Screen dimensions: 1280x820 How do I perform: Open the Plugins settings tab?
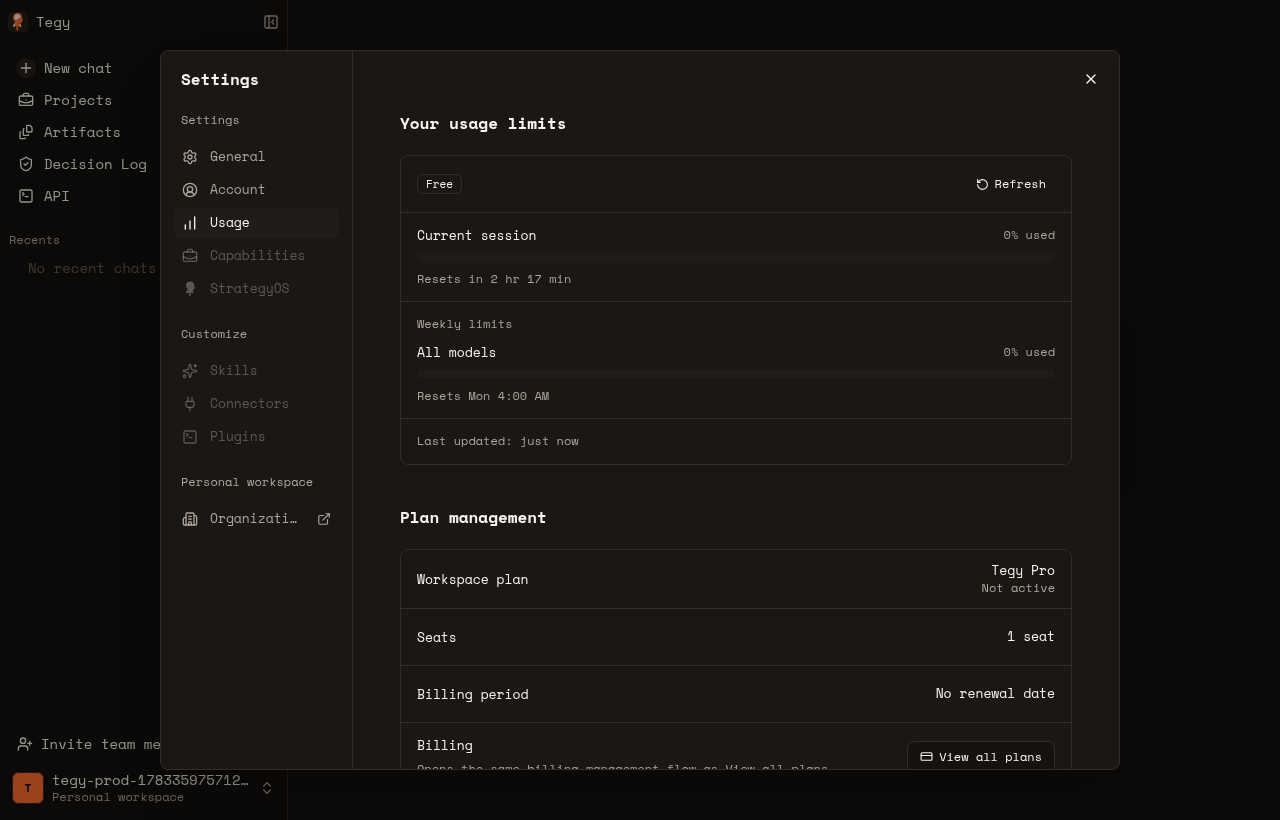pyautogui.click(x=256, y=437)
